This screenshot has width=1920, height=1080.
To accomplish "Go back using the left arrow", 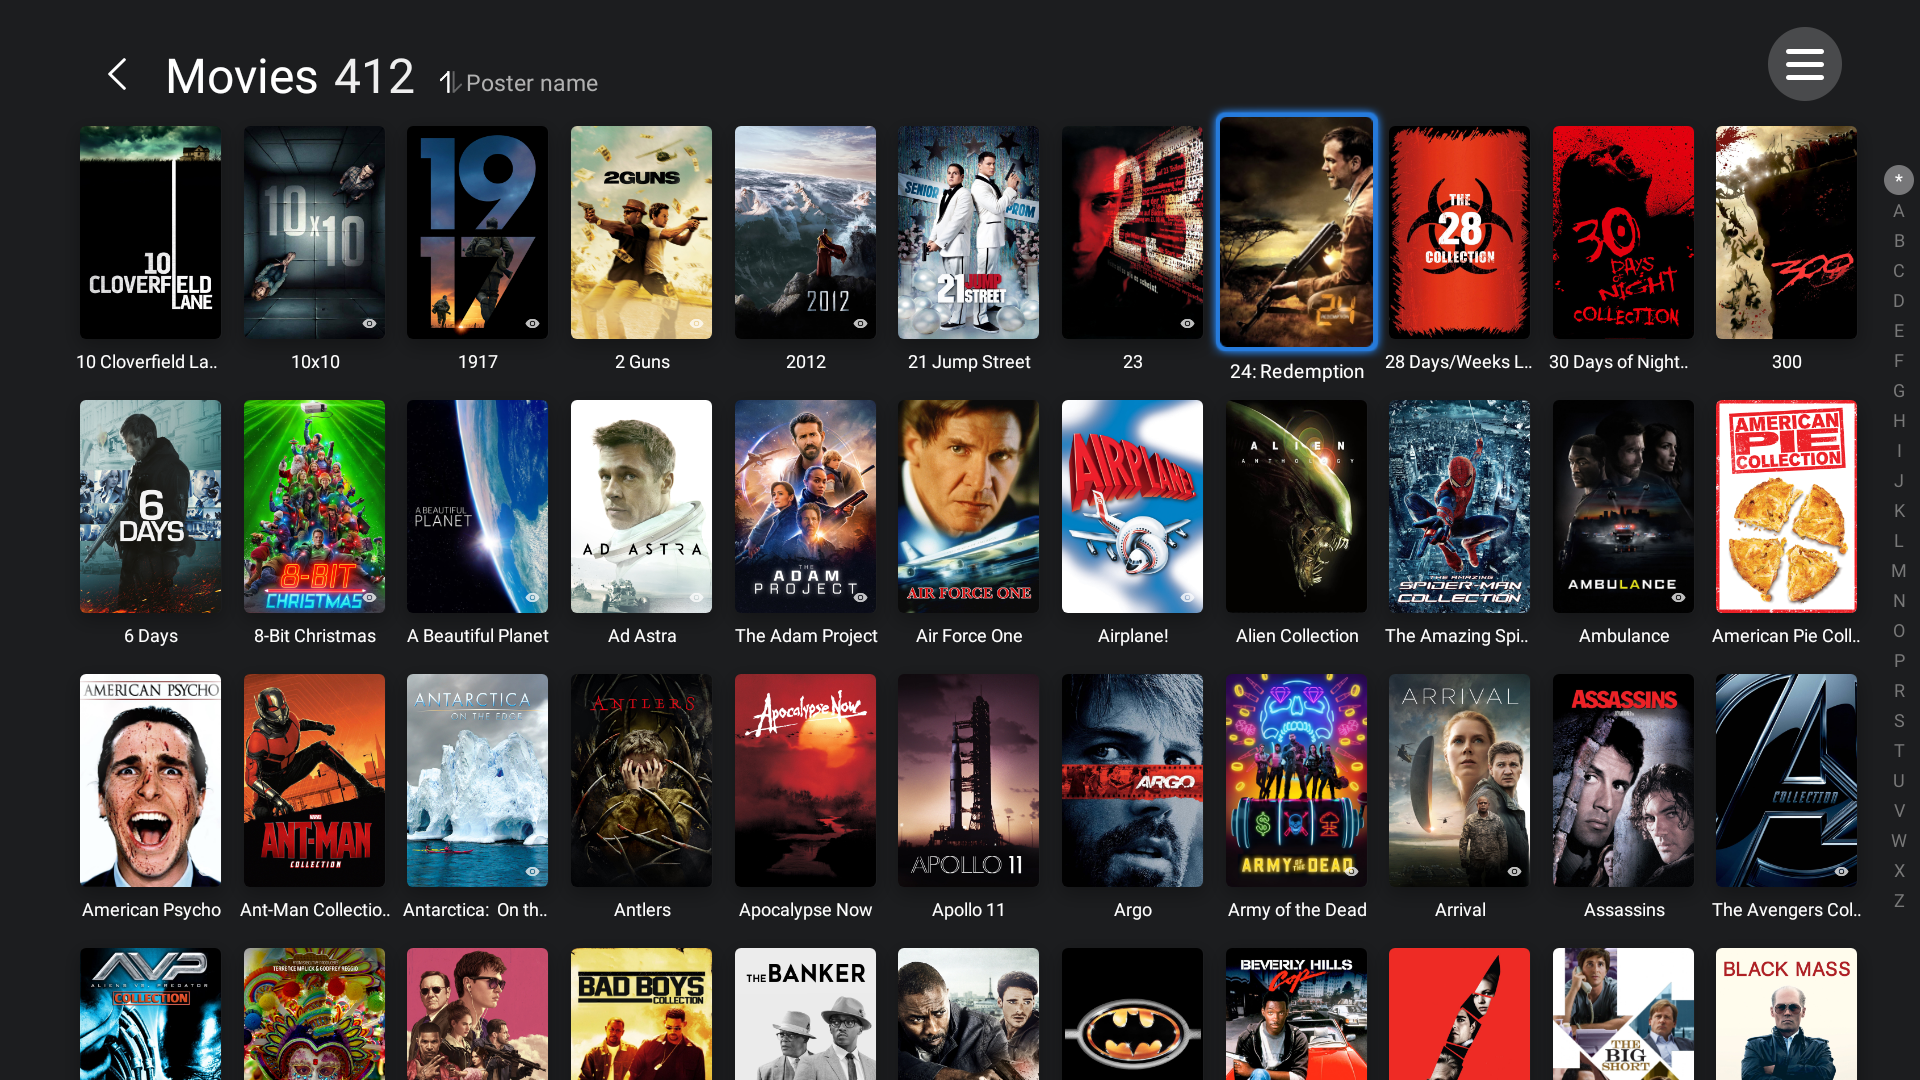I will [118, 75].
